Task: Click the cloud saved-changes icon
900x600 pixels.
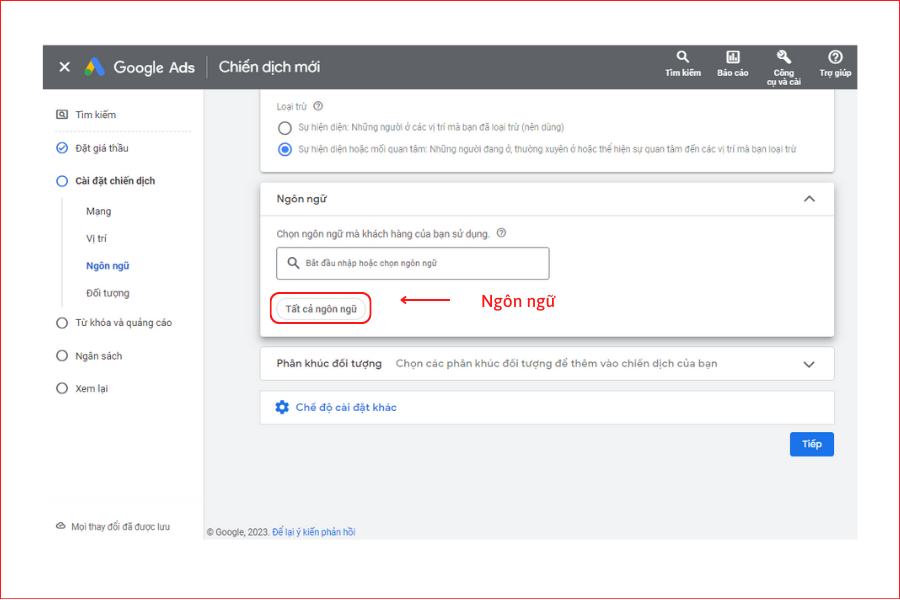Action: [x=60, y=526]
